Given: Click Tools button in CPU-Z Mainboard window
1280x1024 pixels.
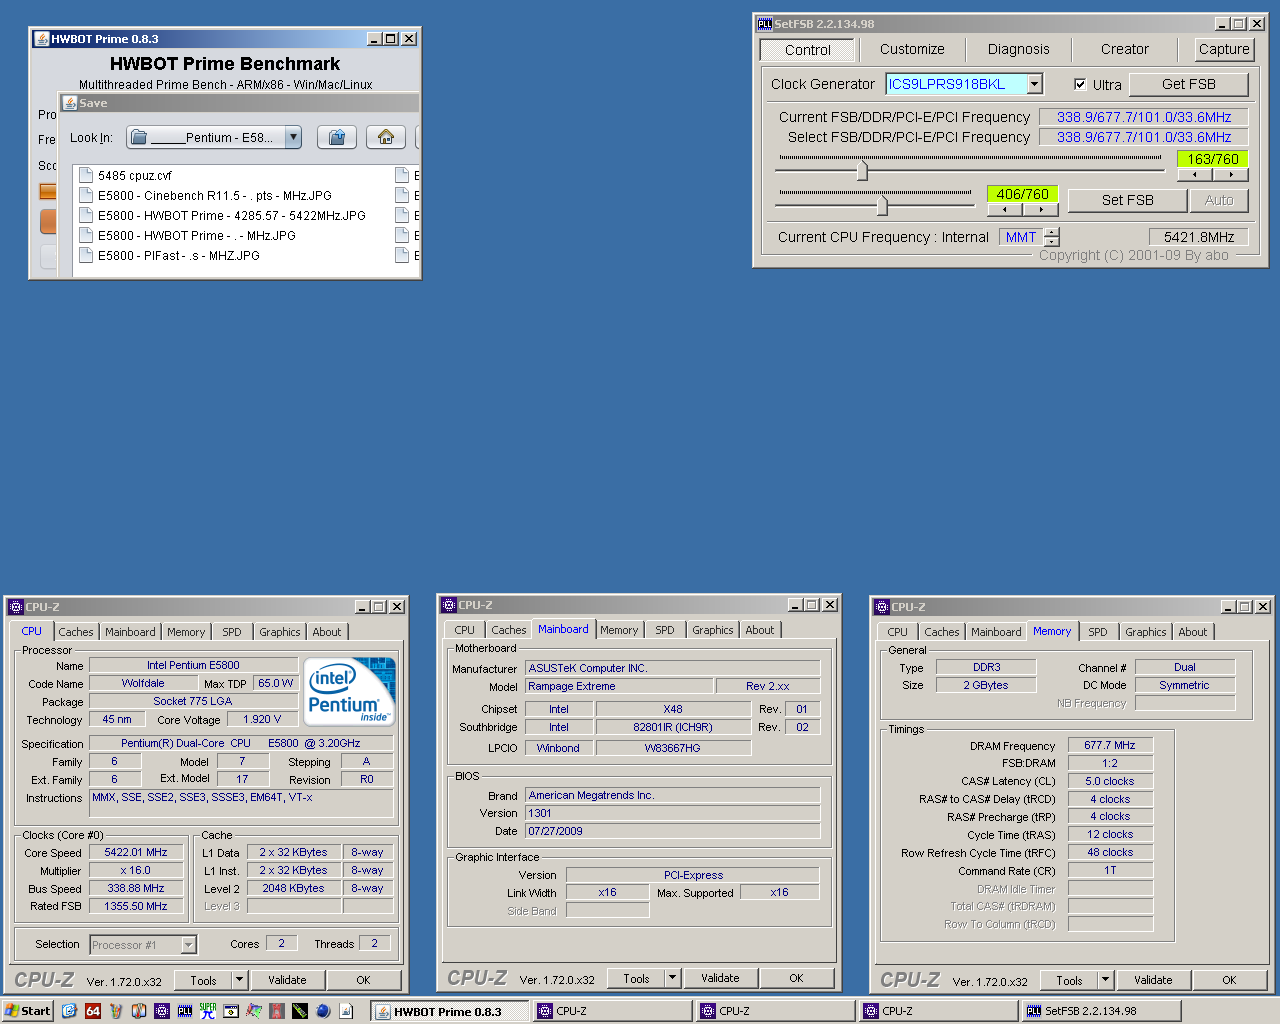Looking at the screenshot, I should pos(636,978).
